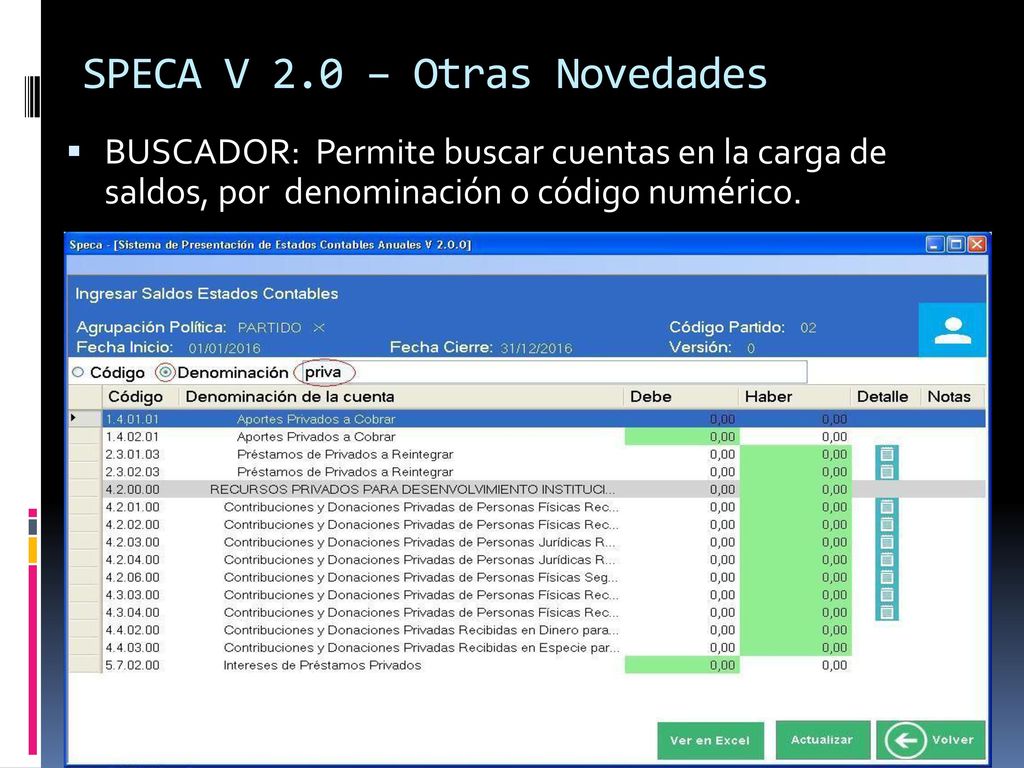Click Debe cell of row 5.7.02.00
Viewport: 1024px width, 768px height.
point(682,665)
